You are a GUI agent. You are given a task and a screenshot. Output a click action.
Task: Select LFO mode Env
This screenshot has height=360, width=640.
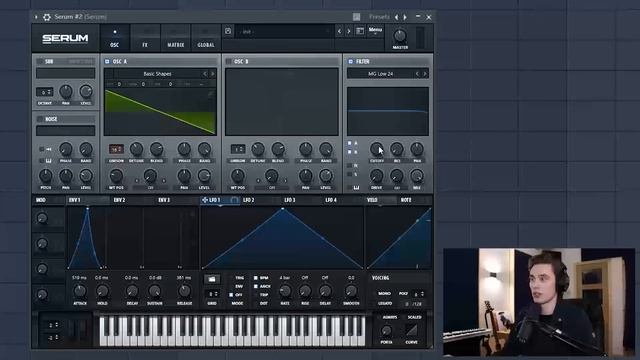(x=240, y=287)
